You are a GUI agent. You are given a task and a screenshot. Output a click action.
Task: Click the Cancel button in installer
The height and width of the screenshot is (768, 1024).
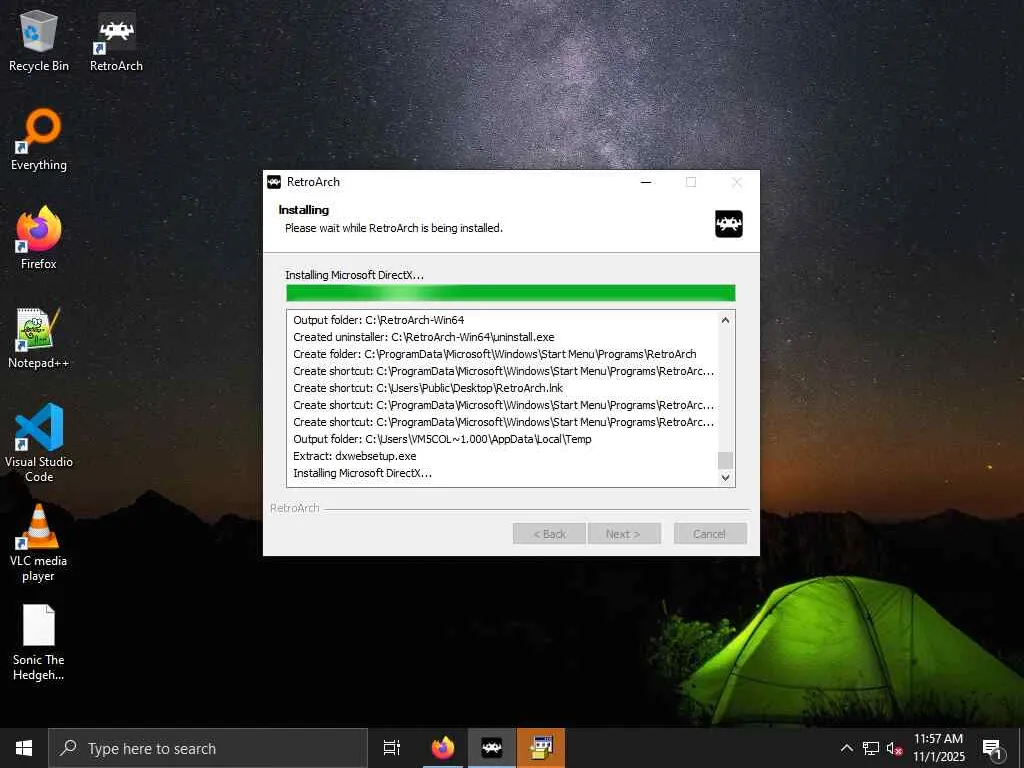click(710, 534)
